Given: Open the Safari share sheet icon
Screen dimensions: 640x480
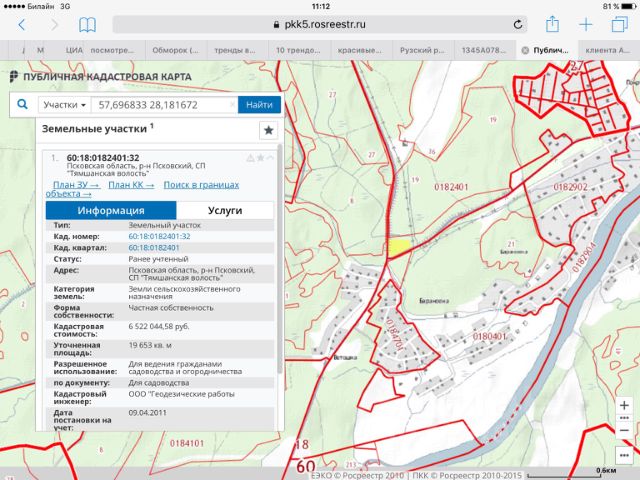Looking at the screenshot, I should (x=552, y=24).
